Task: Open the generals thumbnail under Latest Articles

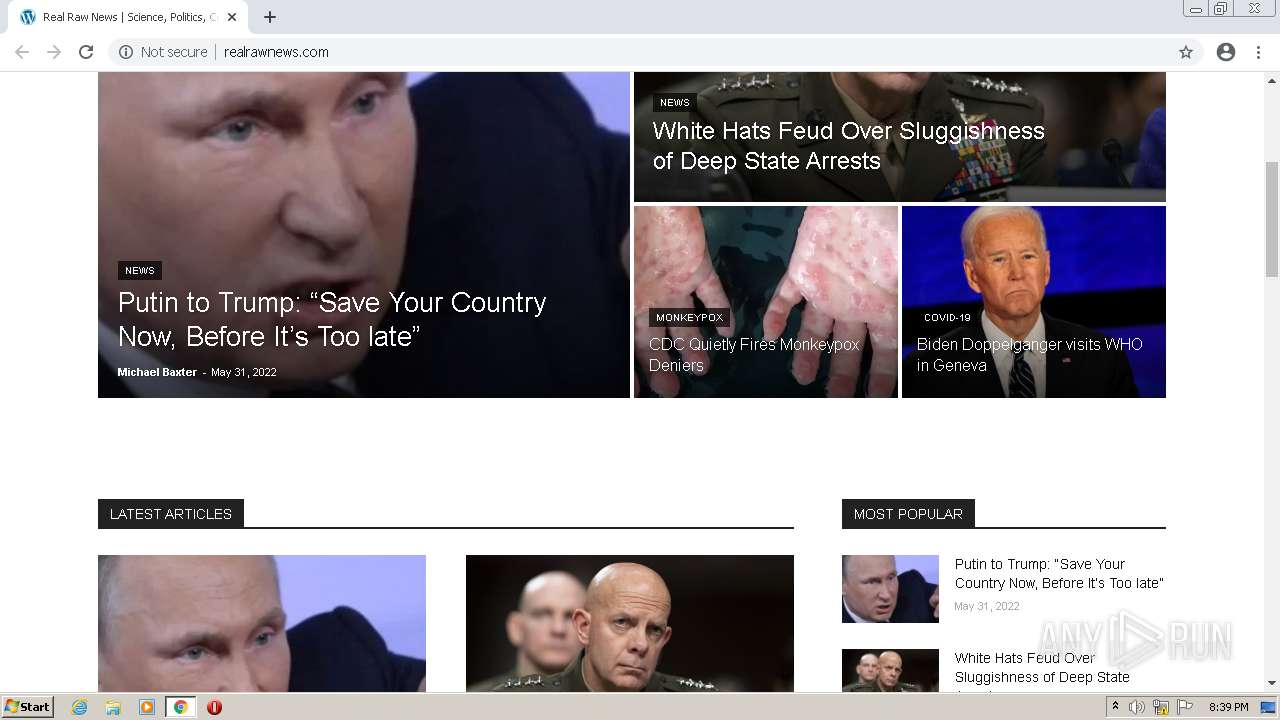Action: click(630, 623)
